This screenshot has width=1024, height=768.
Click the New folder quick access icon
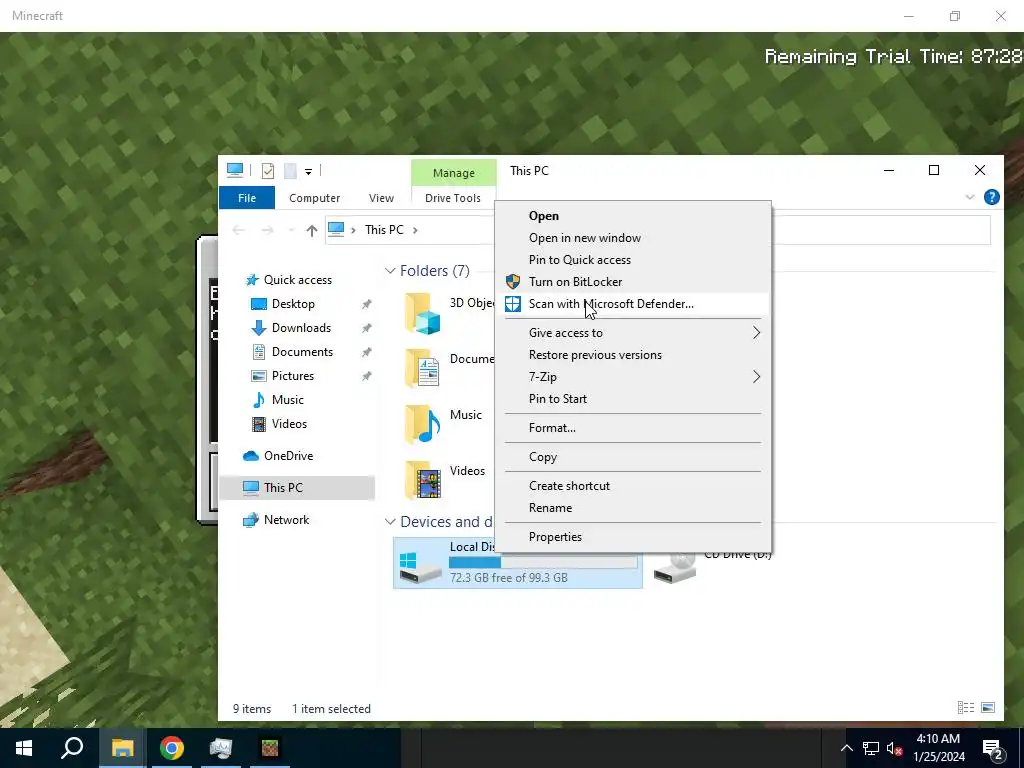290,171
